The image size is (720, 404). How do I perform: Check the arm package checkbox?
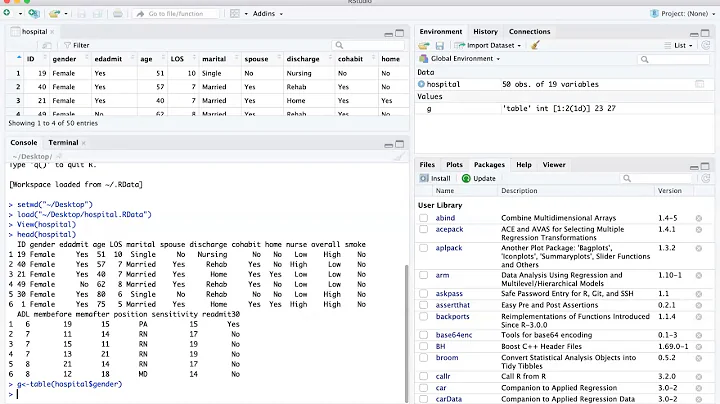[x=423, y=275]
